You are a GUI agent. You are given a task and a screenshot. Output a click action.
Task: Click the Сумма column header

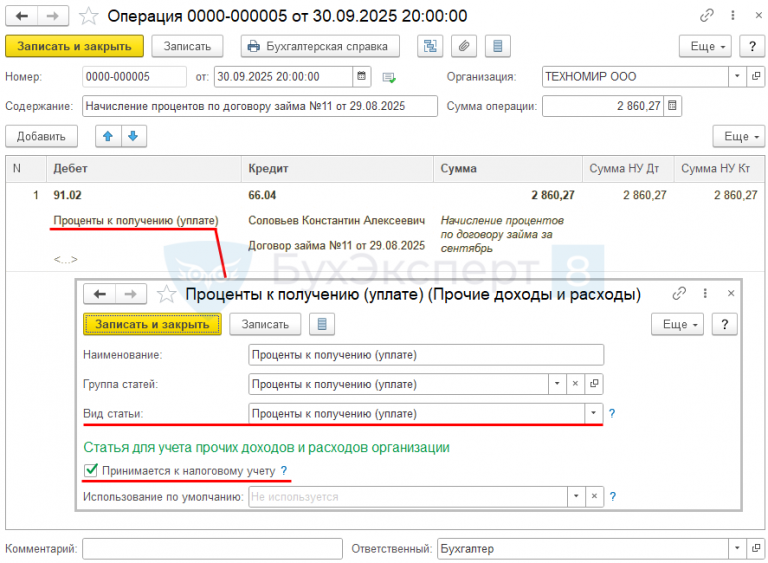[508, 169]
